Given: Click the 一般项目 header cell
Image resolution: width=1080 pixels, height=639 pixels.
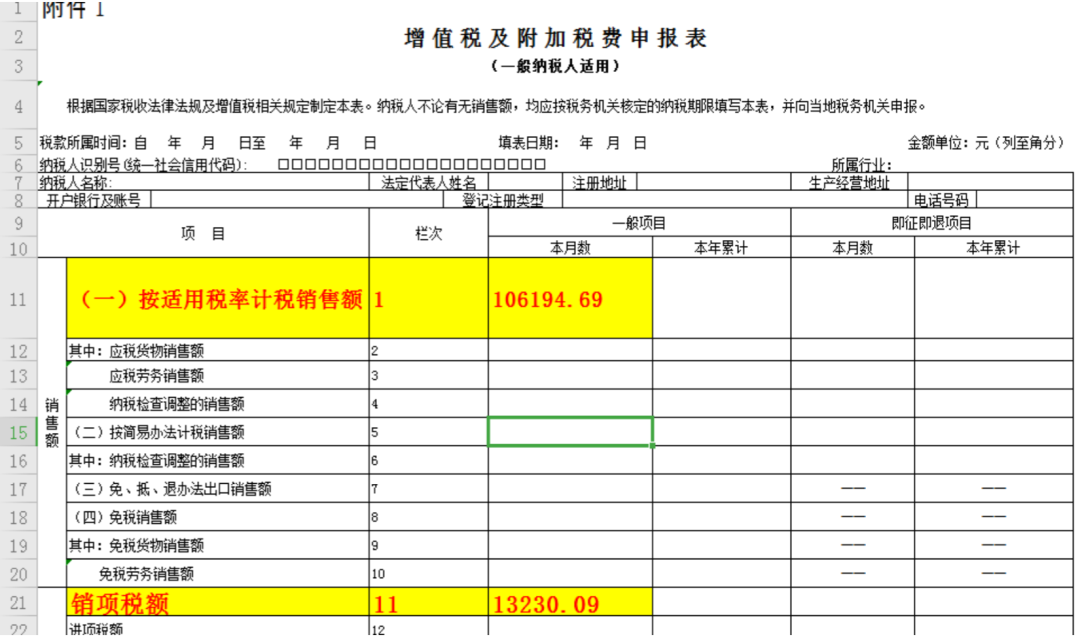Looking at the screenshot, I should 639,223.
